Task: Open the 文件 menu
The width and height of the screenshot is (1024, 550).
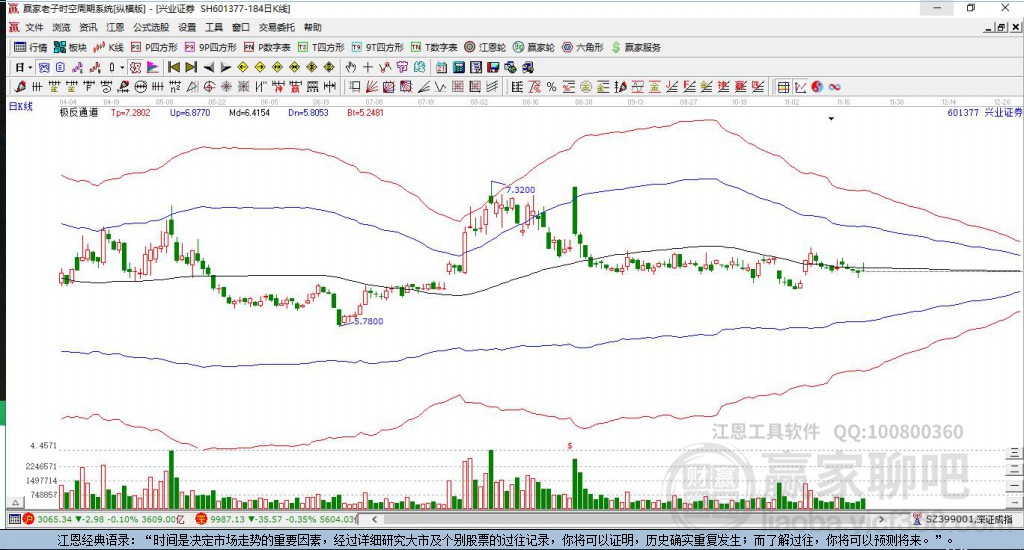Action: (34, 27)
